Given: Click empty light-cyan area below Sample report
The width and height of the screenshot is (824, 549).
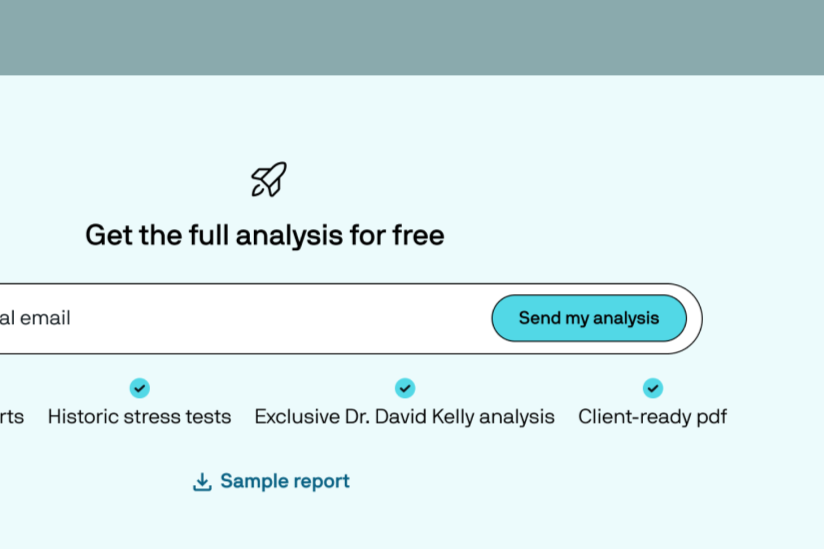Looking at the screenshot, I should (412, 523).
